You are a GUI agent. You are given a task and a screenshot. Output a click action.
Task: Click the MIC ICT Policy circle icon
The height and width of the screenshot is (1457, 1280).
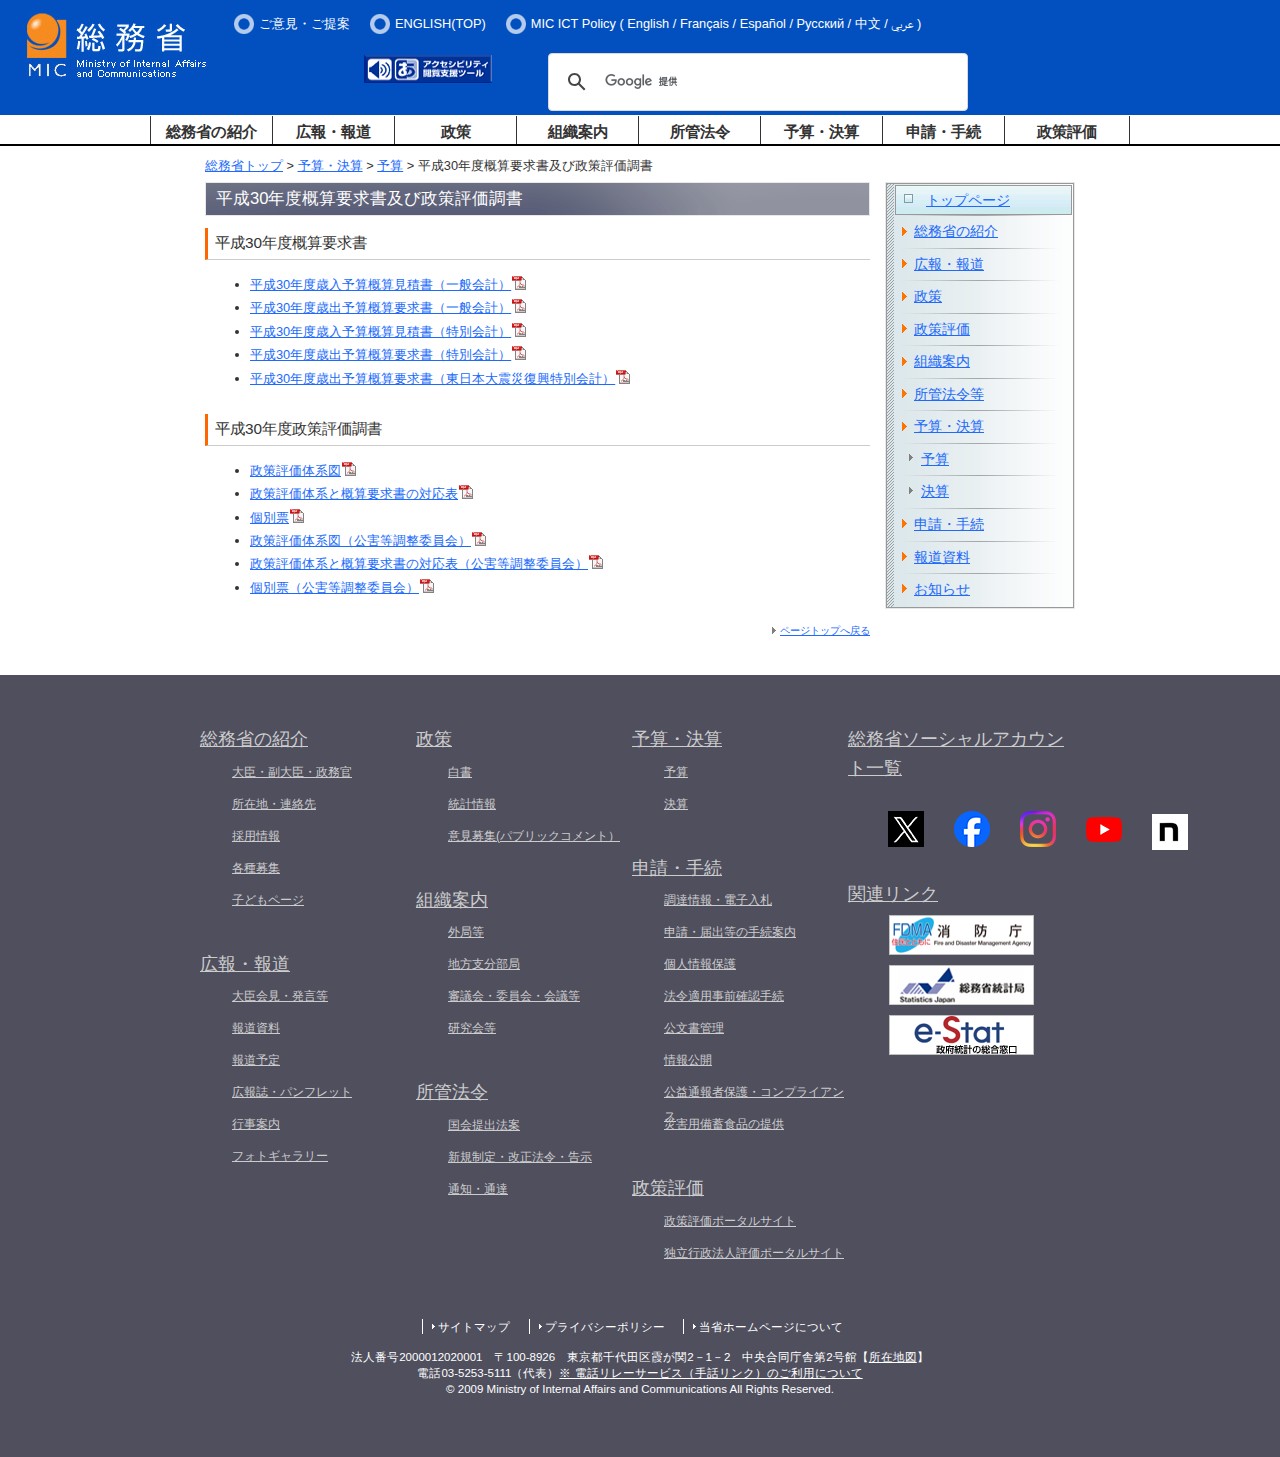[516, 24]
